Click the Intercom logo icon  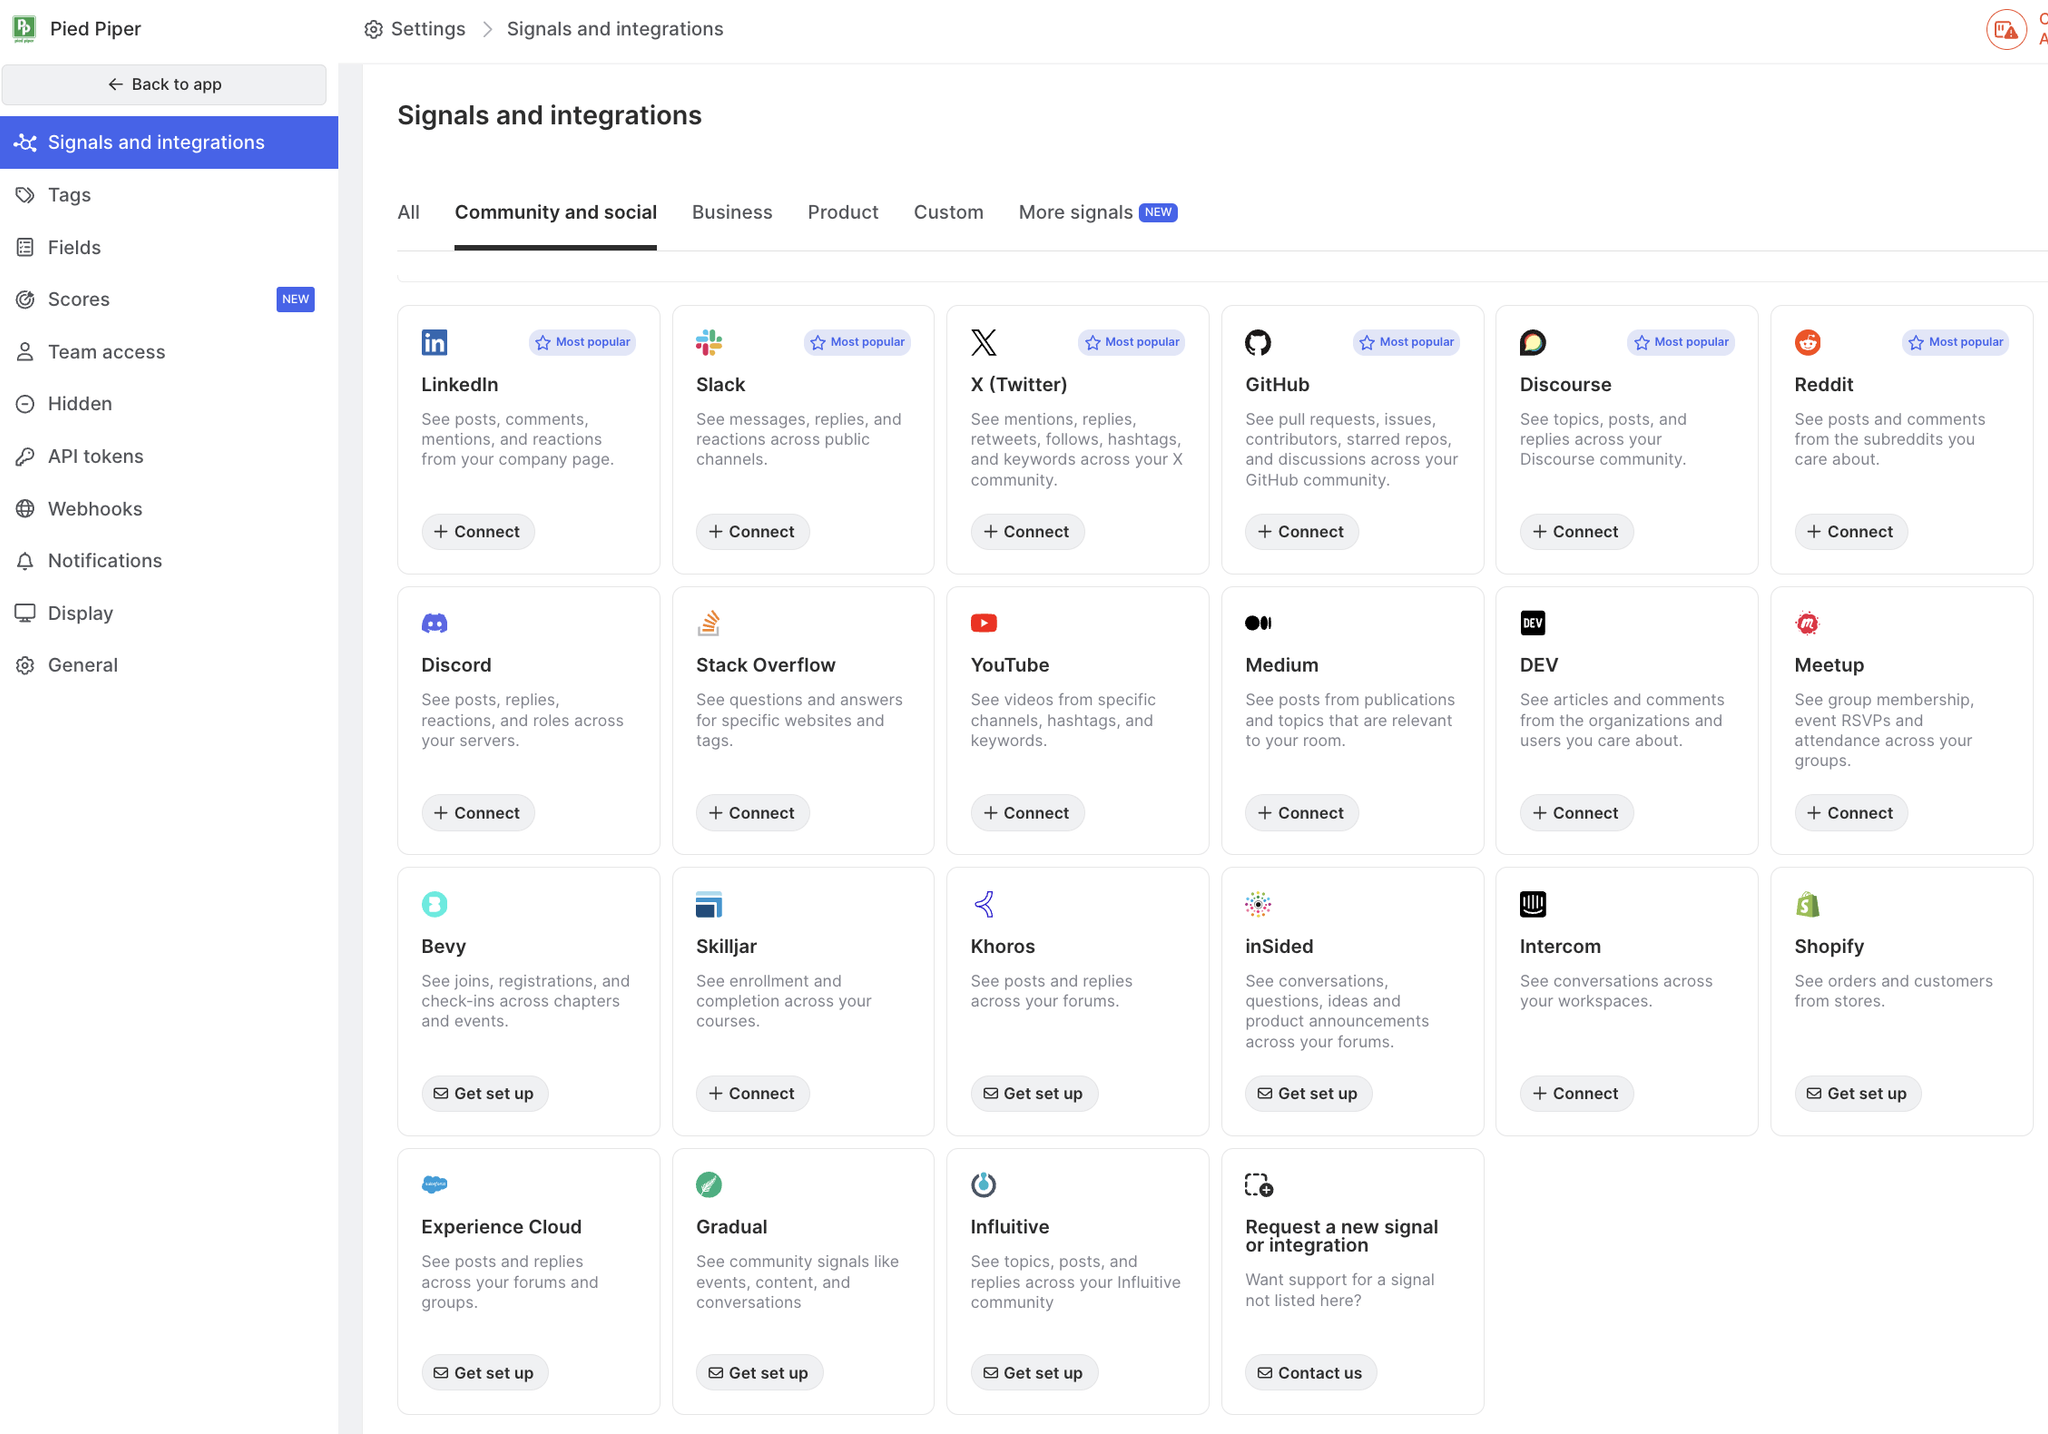(x=1533, y=904)
